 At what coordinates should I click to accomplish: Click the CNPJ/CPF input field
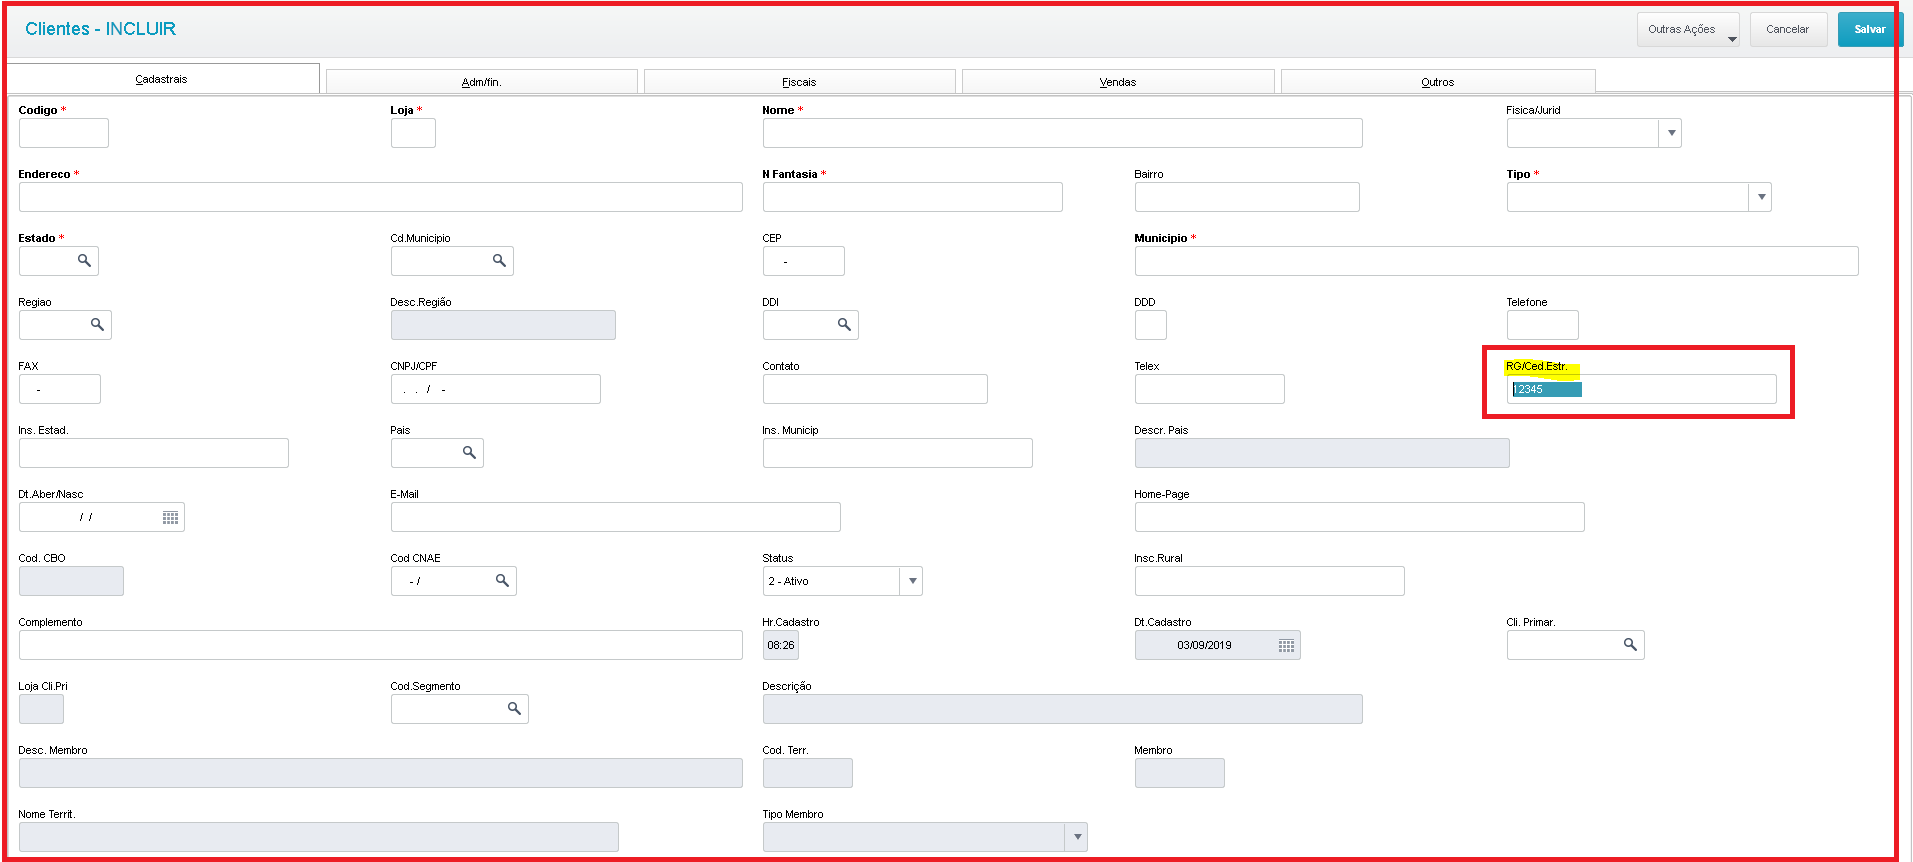pos(495,389)
